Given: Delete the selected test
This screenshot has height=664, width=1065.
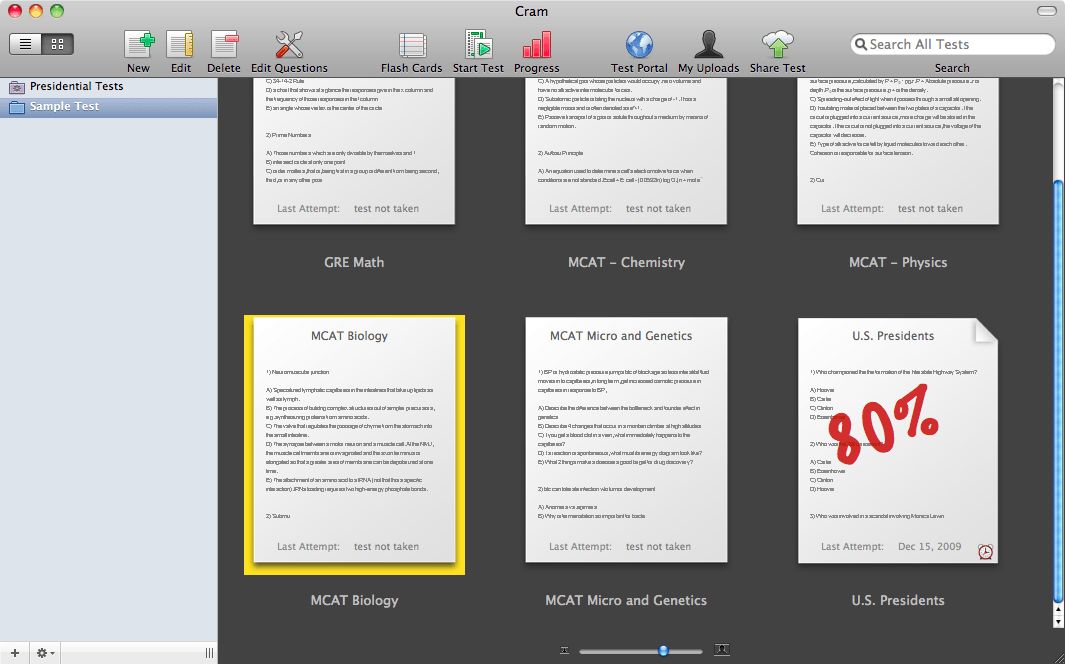Looking at the screenshot, I should [223, 44].
